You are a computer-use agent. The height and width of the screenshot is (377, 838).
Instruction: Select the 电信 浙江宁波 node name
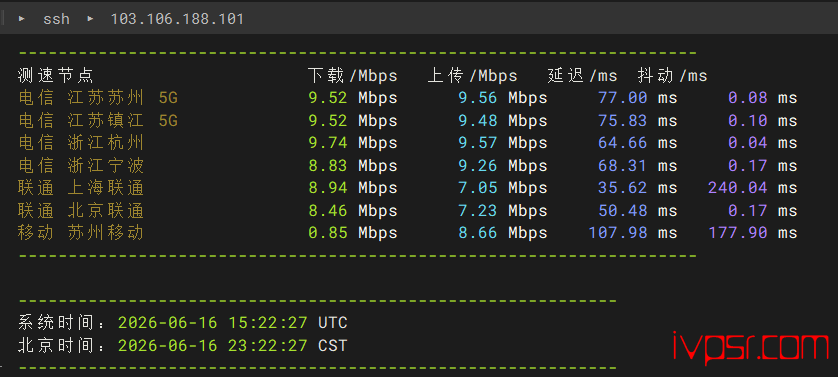[x=81, y=165]
